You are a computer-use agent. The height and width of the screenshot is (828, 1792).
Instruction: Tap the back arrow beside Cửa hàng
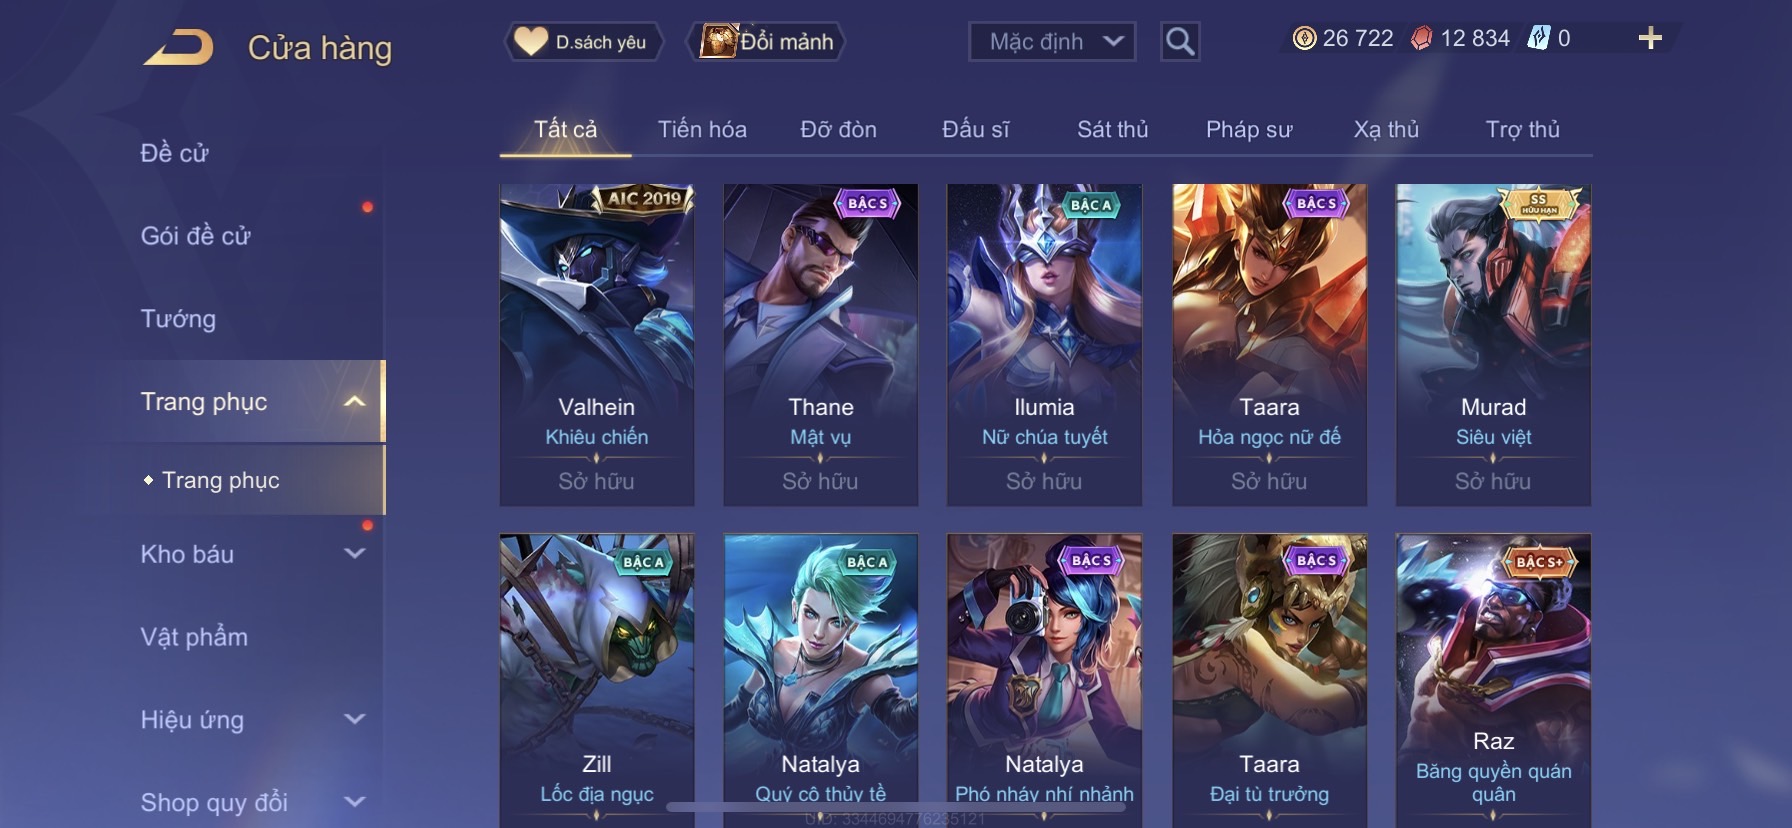(178, 47)
